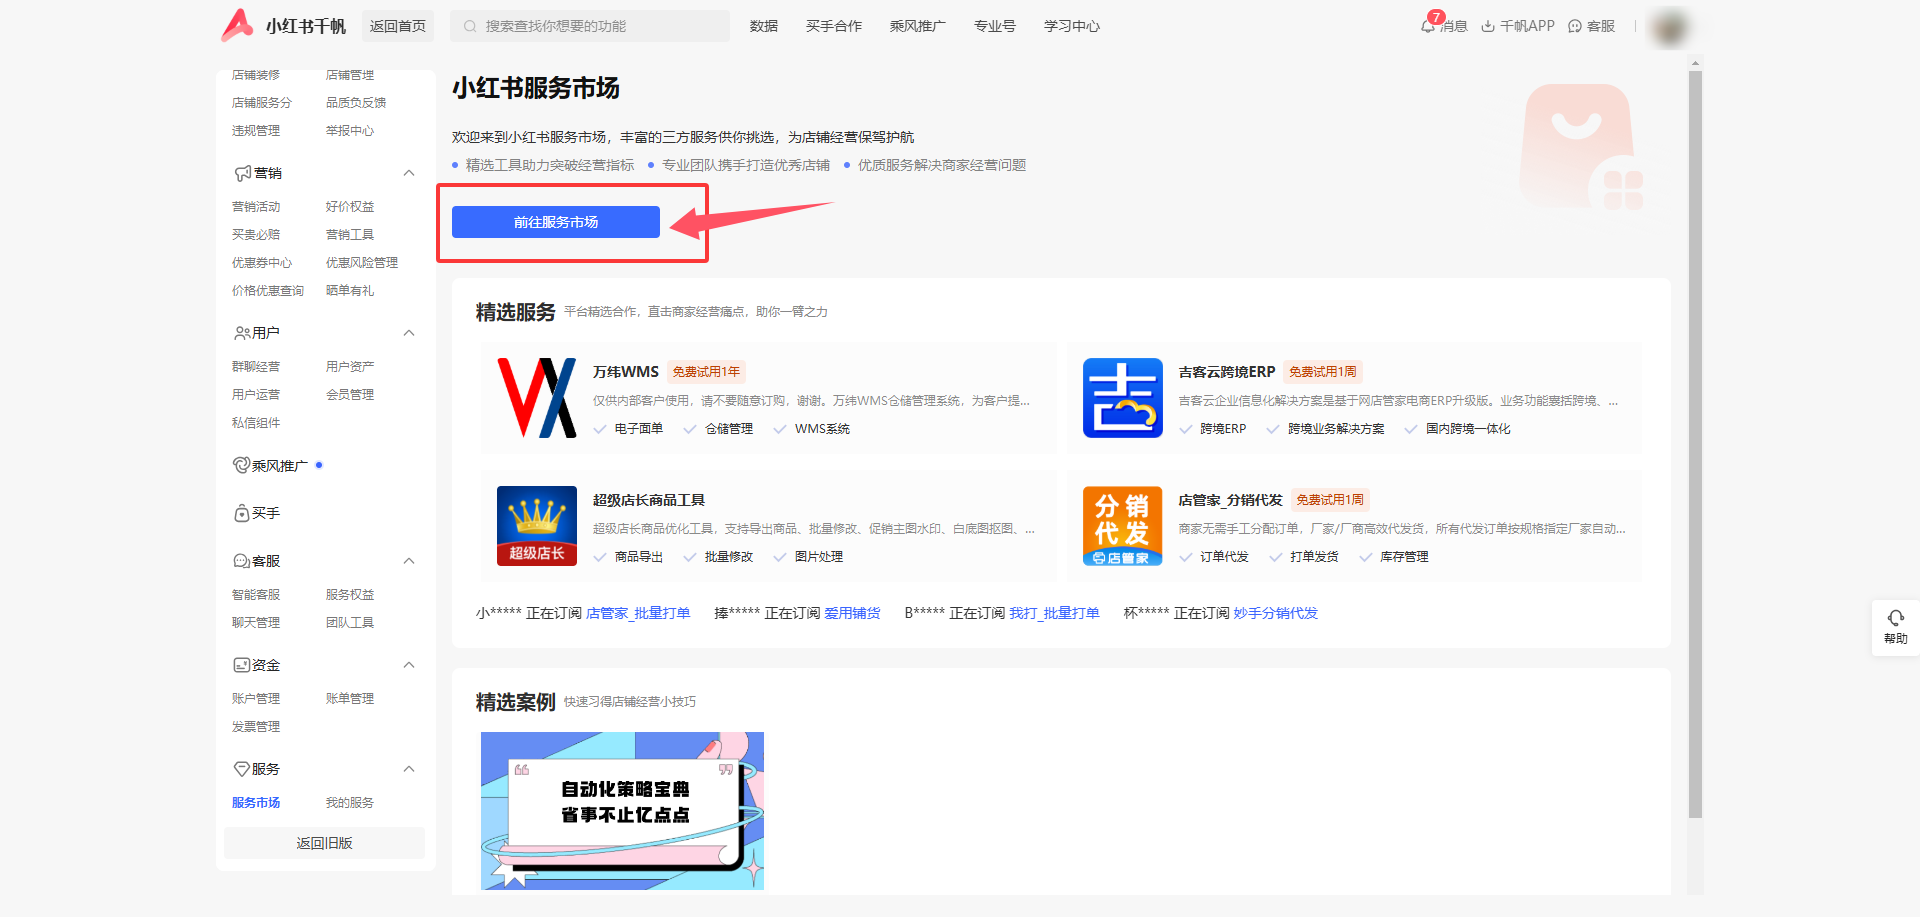Open the 超级店长 crown logo icon

[x=537, y=526]
